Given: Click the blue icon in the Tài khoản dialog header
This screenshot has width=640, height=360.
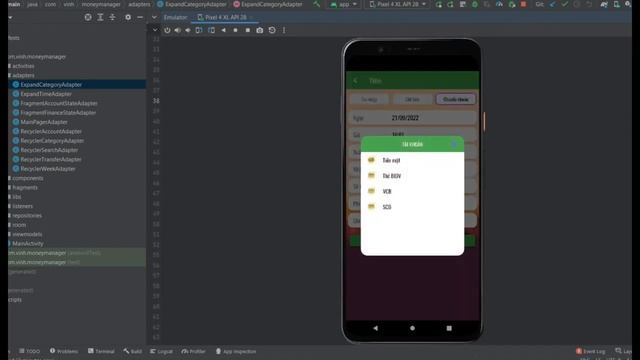Looking at the screenshot, I should click(454, 144).
